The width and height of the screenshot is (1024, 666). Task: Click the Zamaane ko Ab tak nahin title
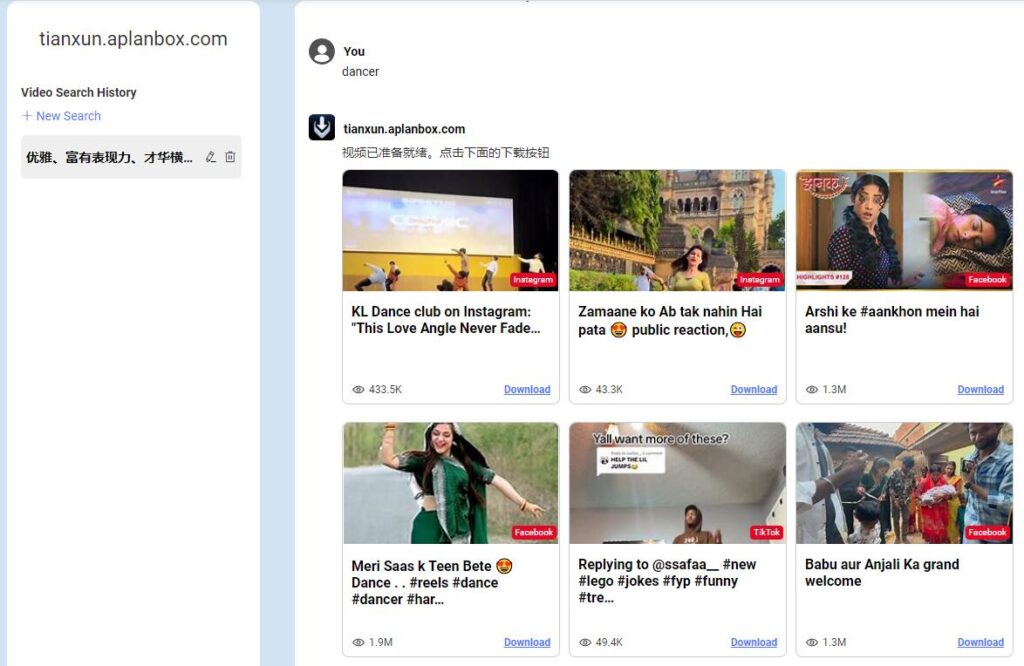pyautogui.click(x=670, y=321)
